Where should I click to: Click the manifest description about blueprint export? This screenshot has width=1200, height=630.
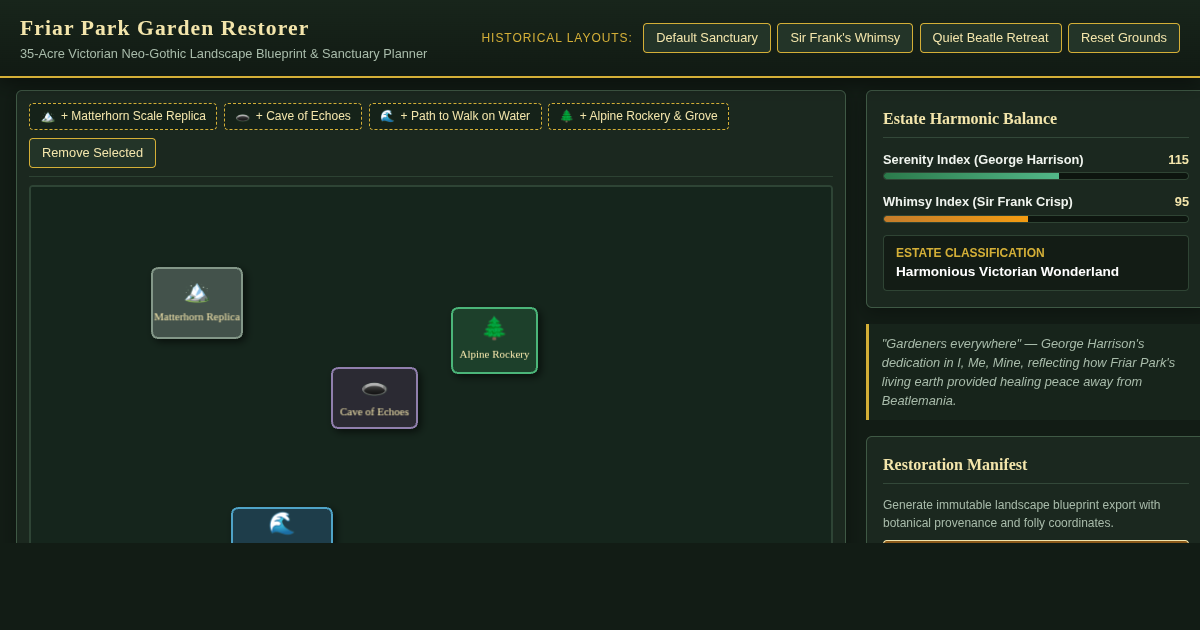point(1022,514)
